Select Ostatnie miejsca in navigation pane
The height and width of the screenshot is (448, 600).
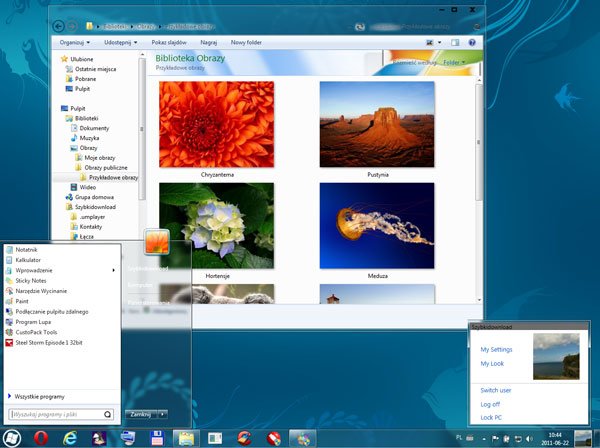[91, 69]
